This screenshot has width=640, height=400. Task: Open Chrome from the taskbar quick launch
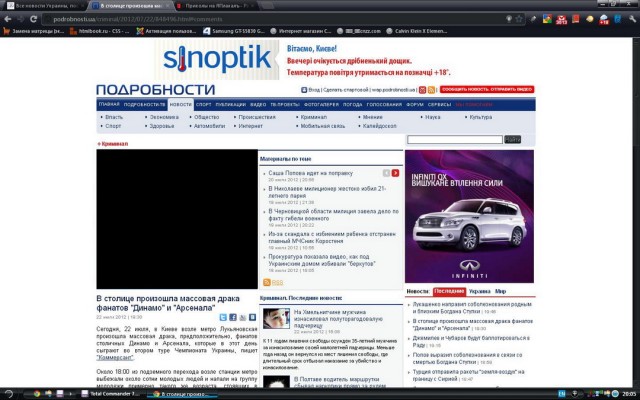point(37,394)
